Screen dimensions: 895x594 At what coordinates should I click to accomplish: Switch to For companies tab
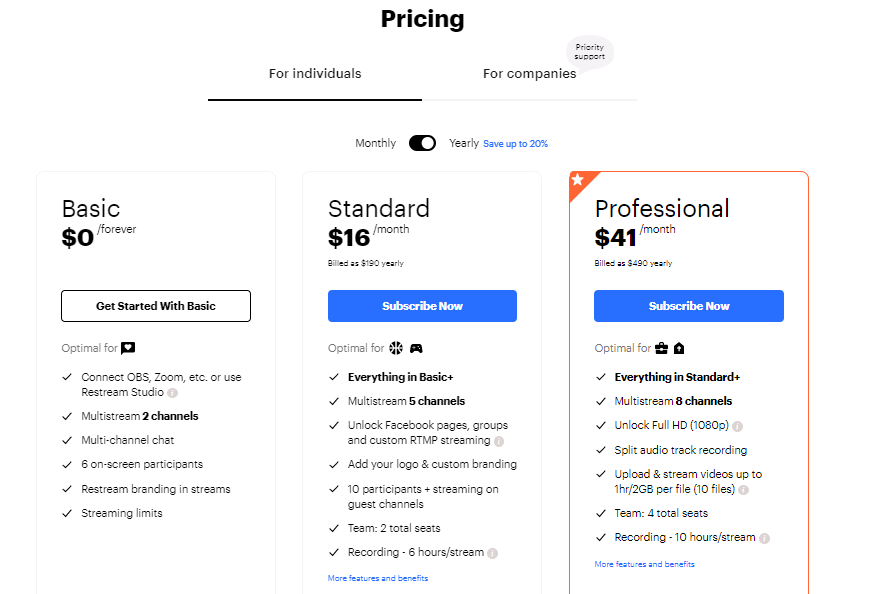click(x=529, y=74)
